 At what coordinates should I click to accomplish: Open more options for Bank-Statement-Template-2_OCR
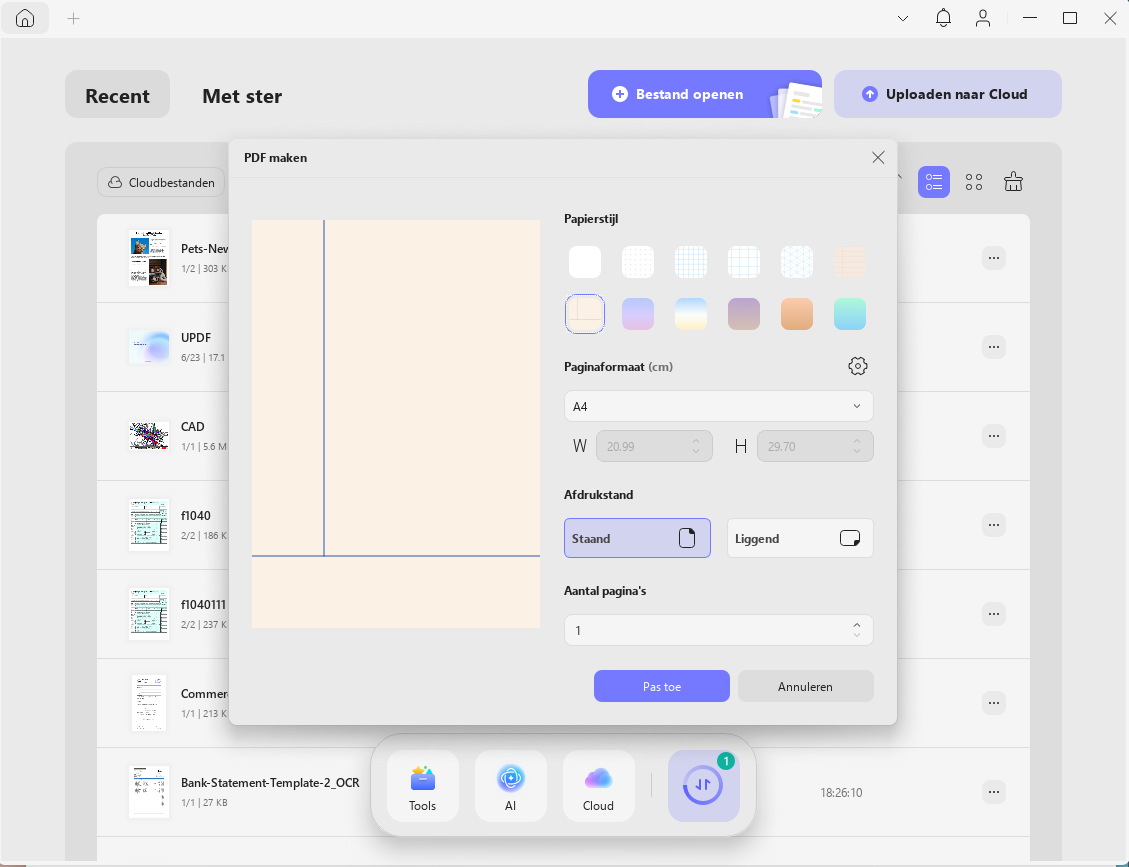tap(994, 792)
